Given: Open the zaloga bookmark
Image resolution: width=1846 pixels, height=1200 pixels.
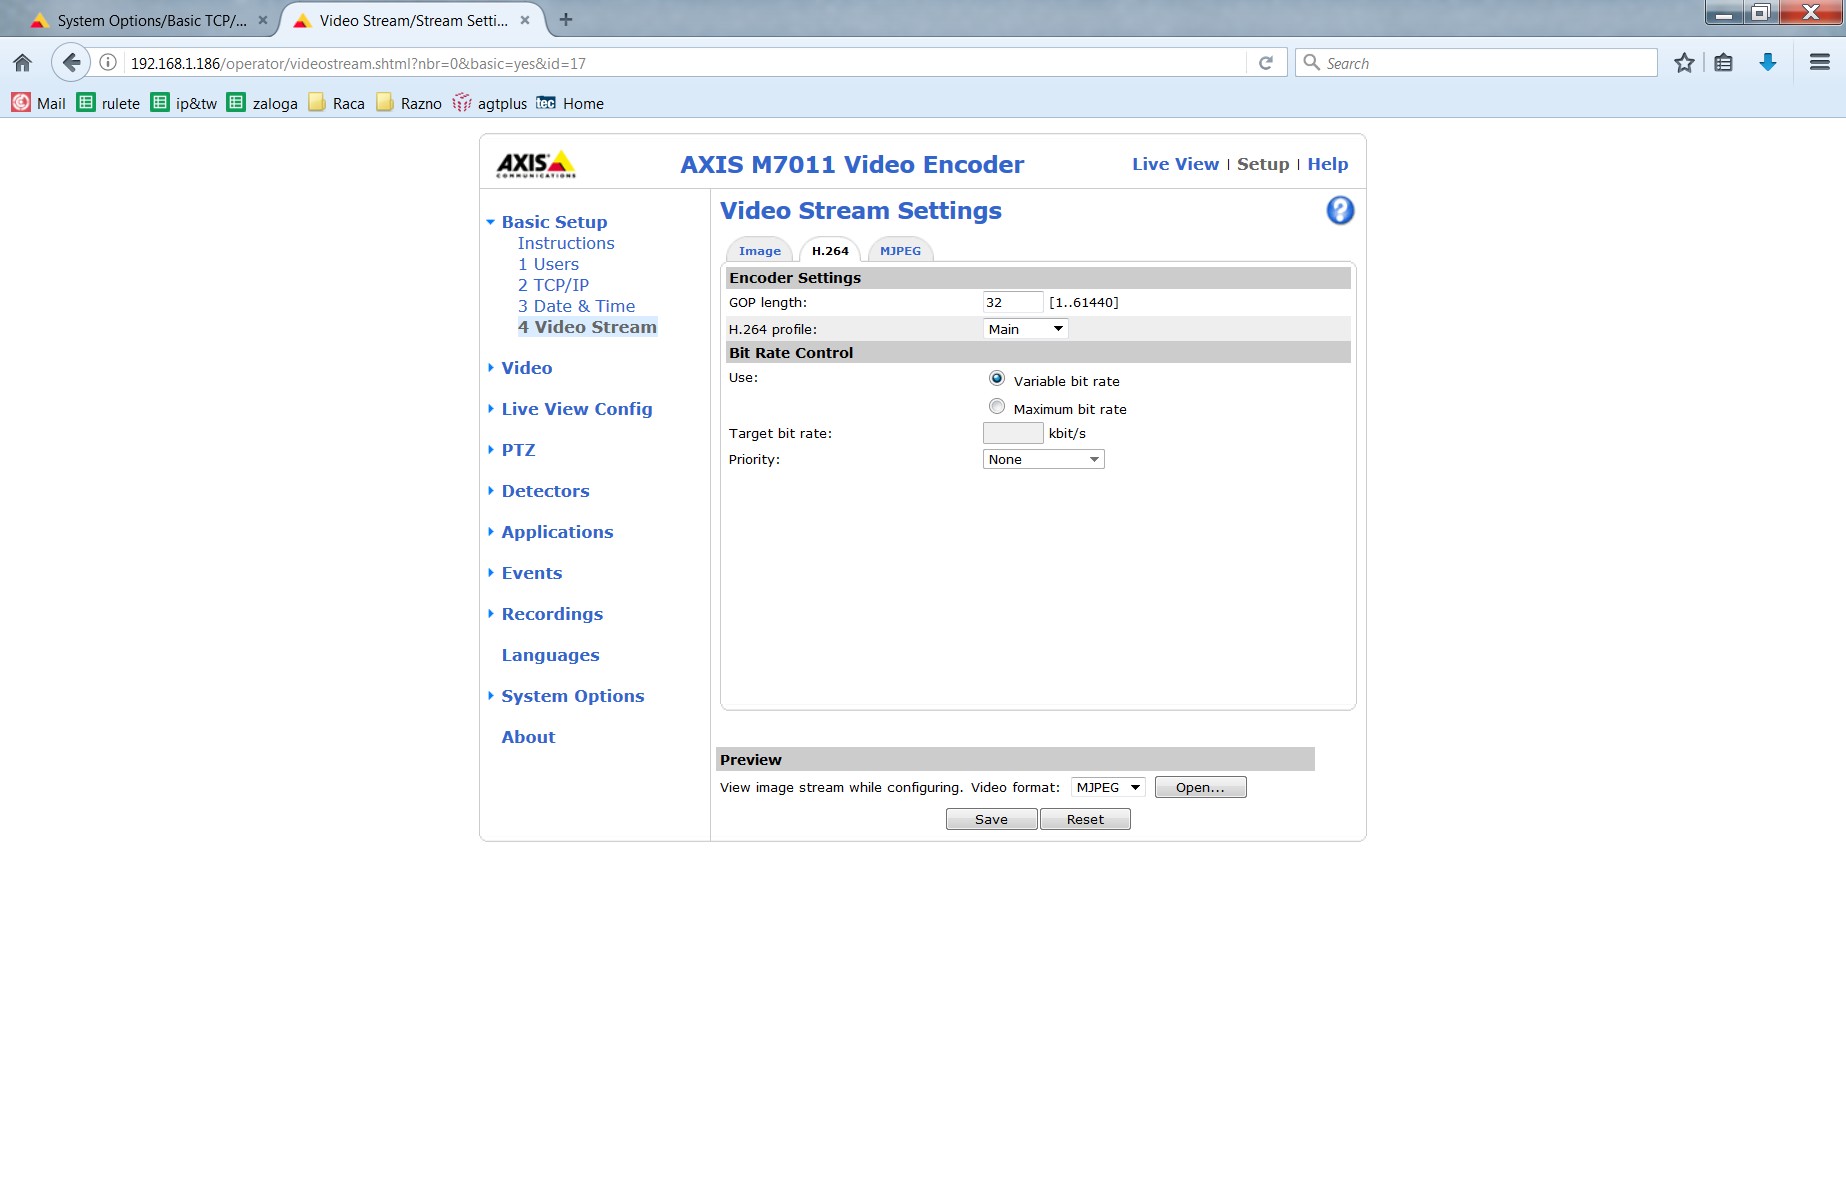Looking at the screenshot, I should point(262,103).
